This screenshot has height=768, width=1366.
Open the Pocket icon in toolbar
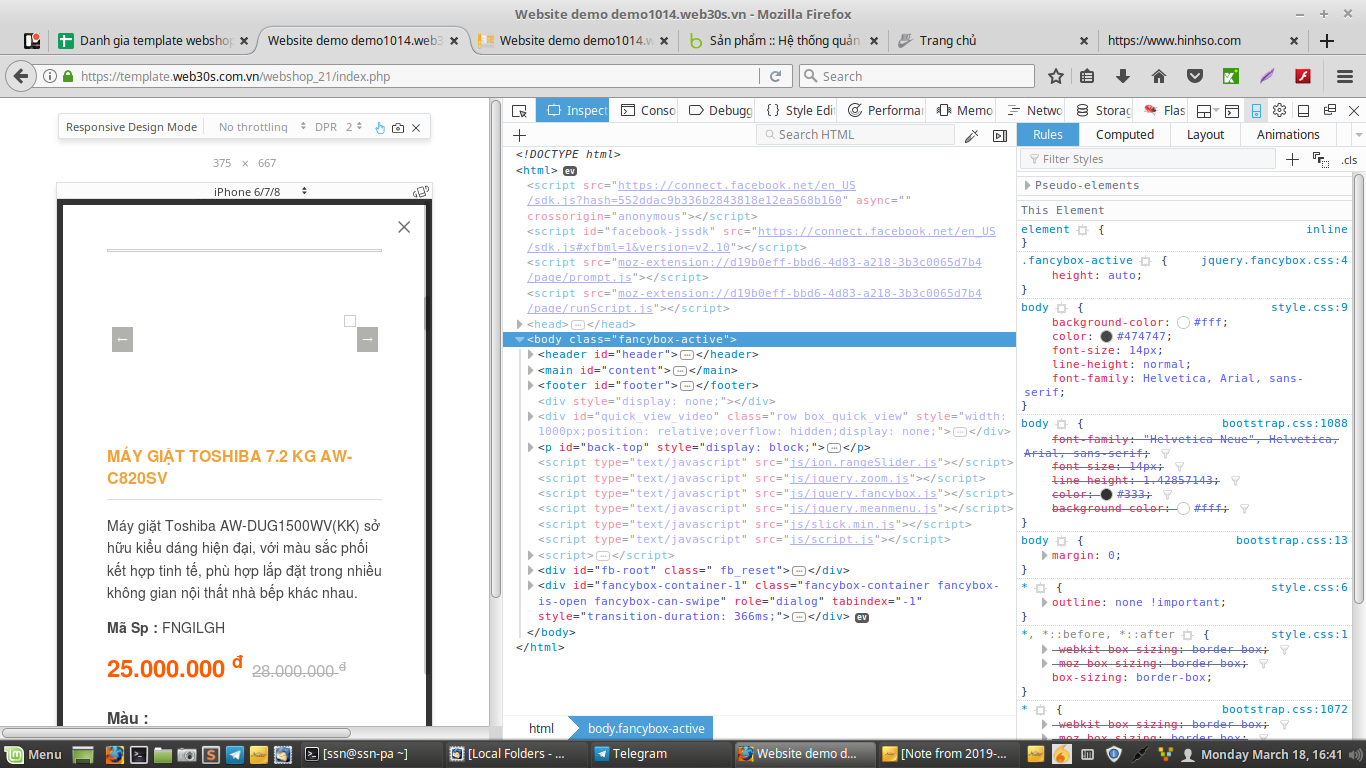[1194, 76]
